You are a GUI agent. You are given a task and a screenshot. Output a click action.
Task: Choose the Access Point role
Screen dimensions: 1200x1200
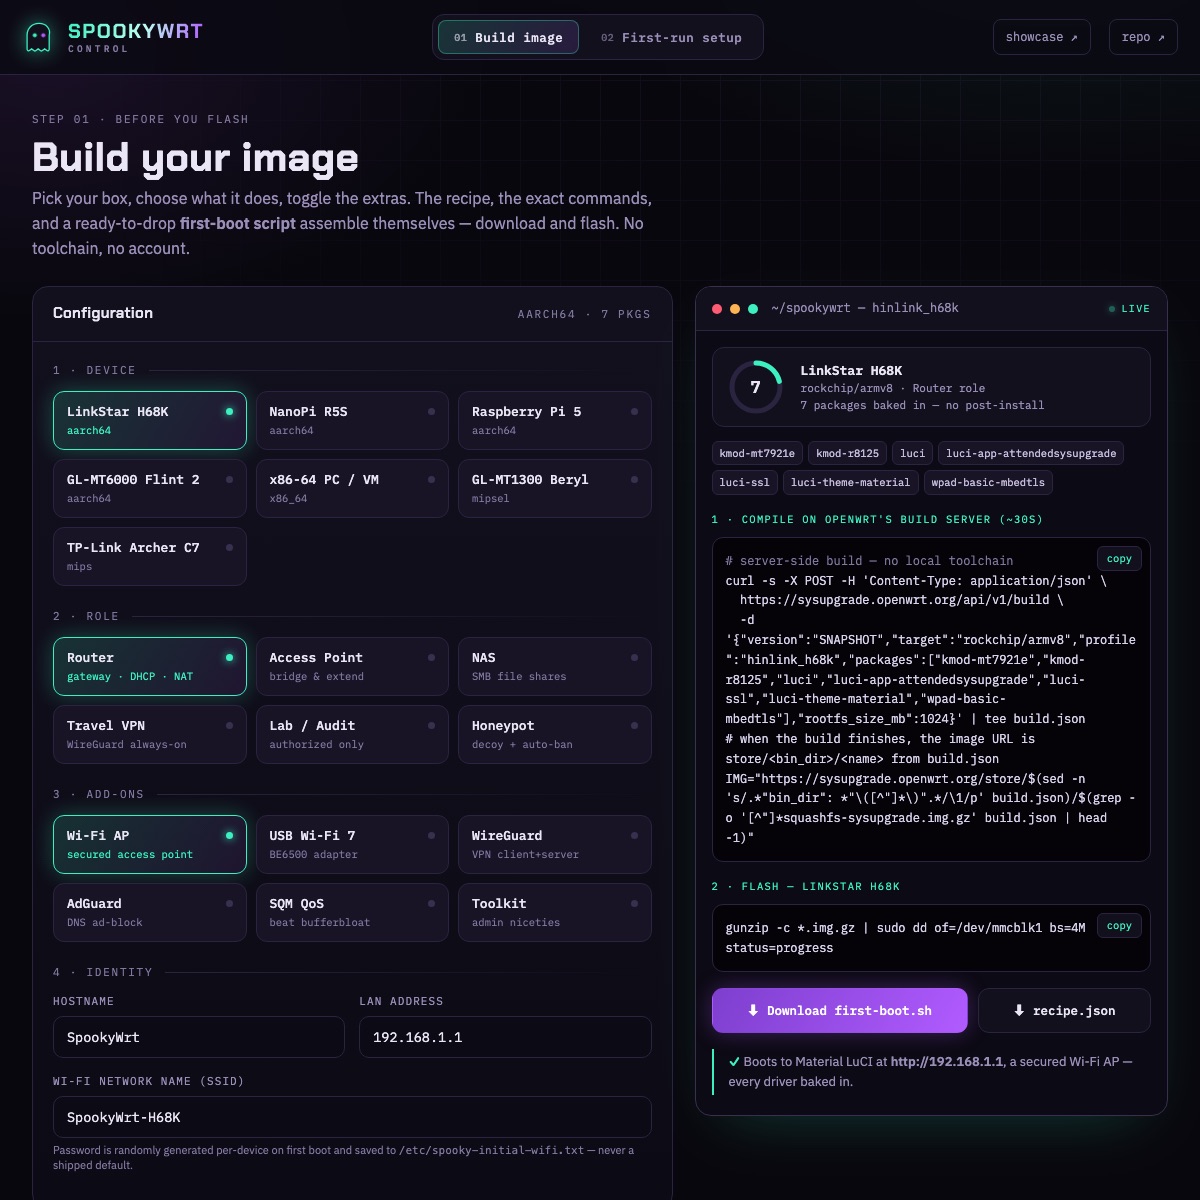pyautogui.click(x=352, y=666)
